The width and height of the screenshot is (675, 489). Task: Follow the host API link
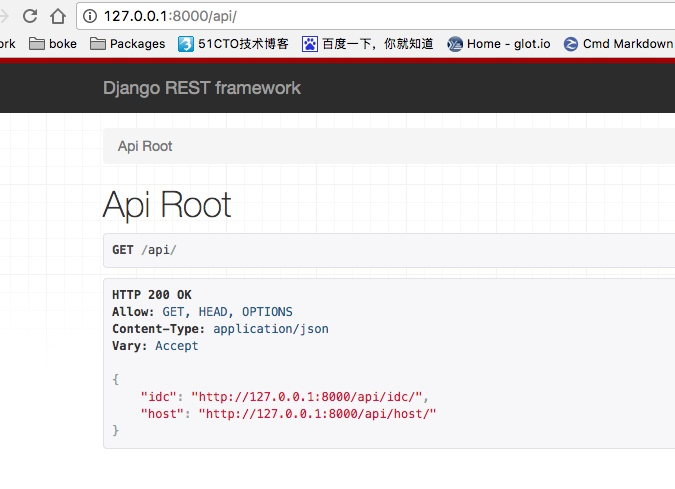[317, 414]
